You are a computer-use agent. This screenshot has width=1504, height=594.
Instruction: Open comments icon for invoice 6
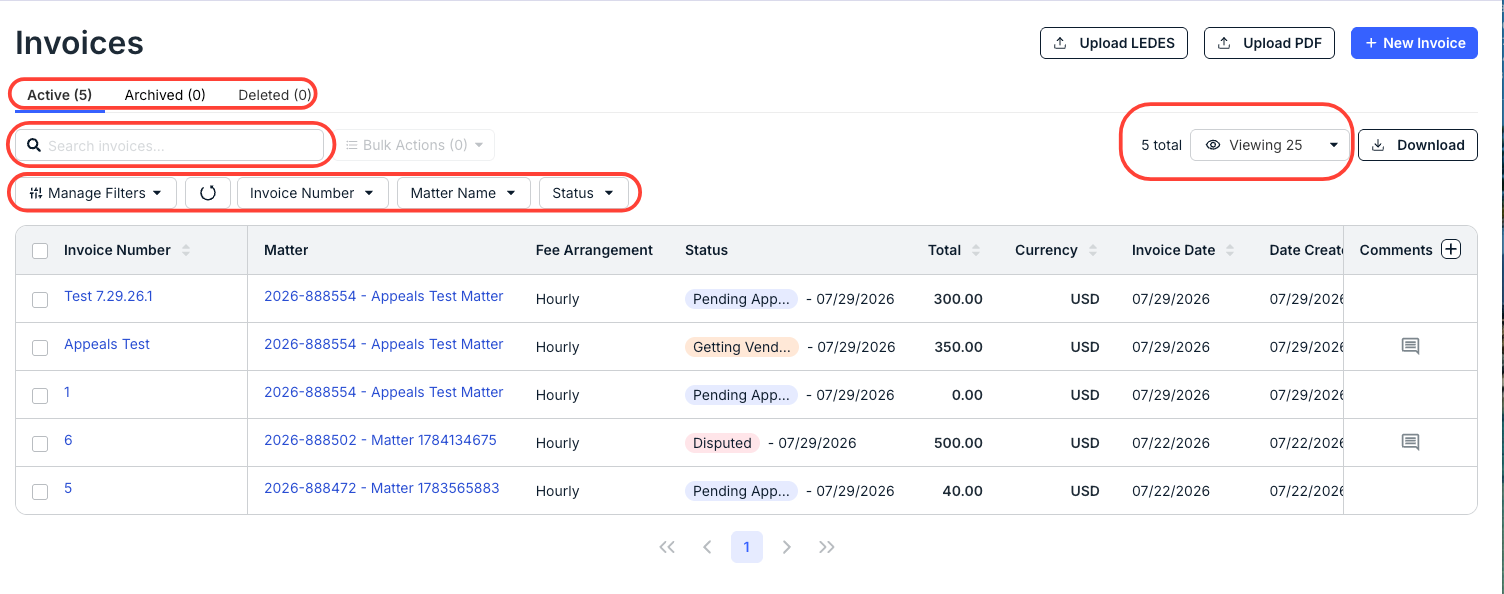(1410, 442)
